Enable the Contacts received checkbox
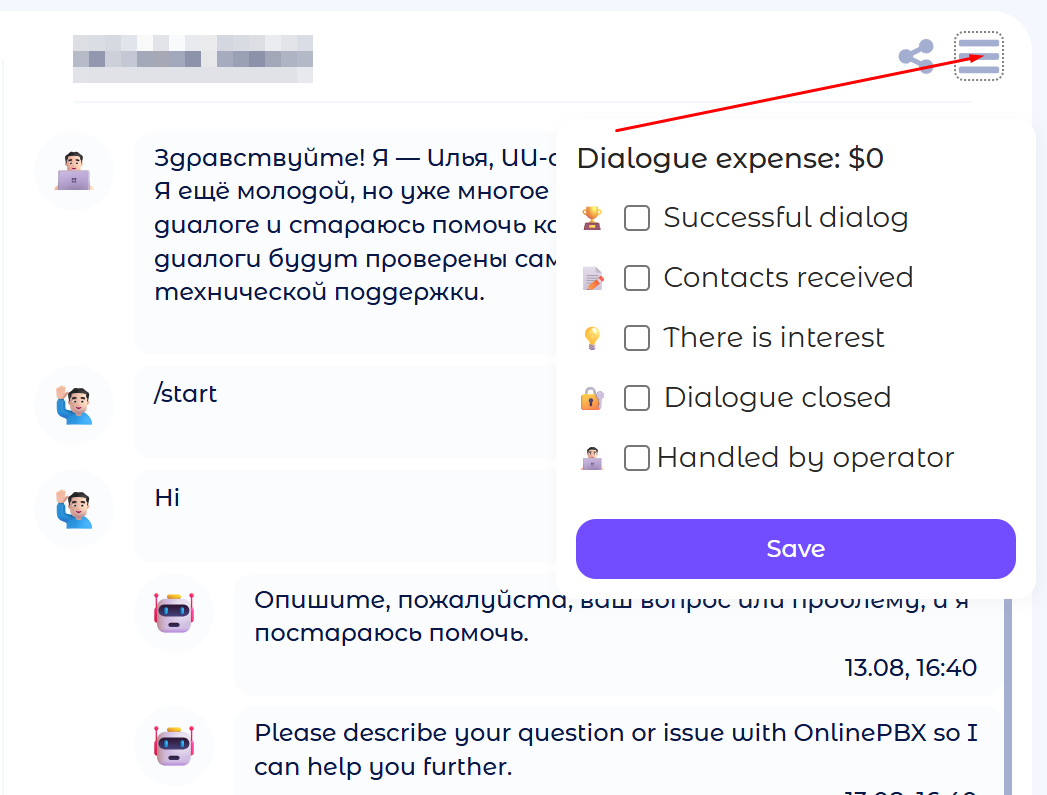1047x795 pixels. [x=637, y=278]
